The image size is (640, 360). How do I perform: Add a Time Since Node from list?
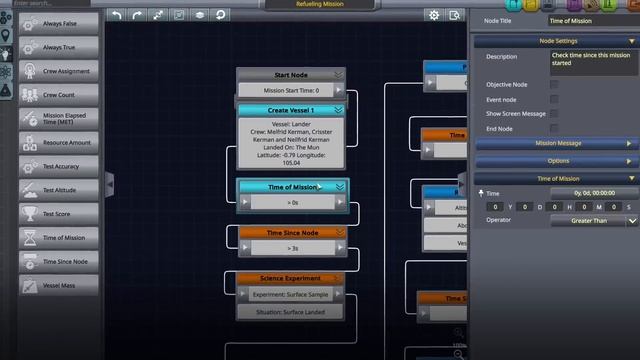58,262
